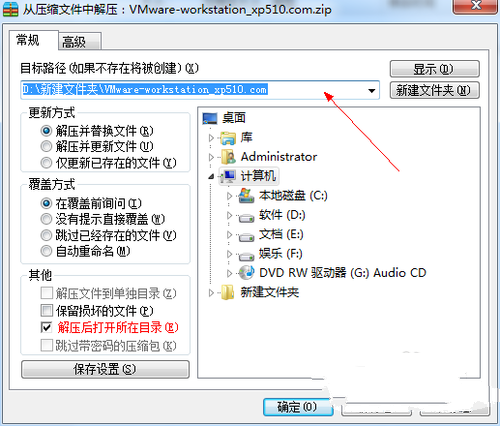Image resolution: width=500 pixels, height=426 pixels.
Task: Select the 库 libraries folder icon
Action: 228,138
